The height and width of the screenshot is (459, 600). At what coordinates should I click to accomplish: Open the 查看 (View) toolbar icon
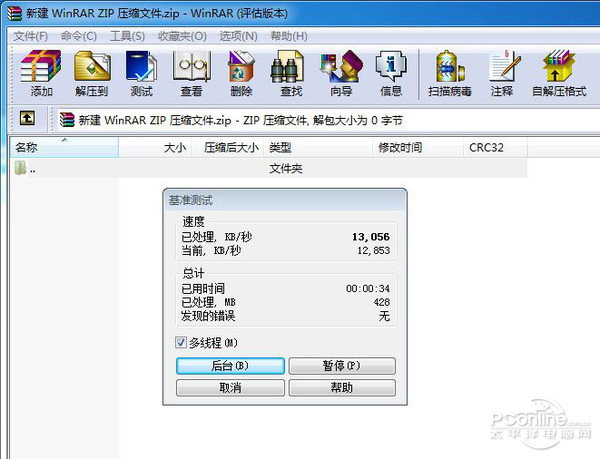191,73
